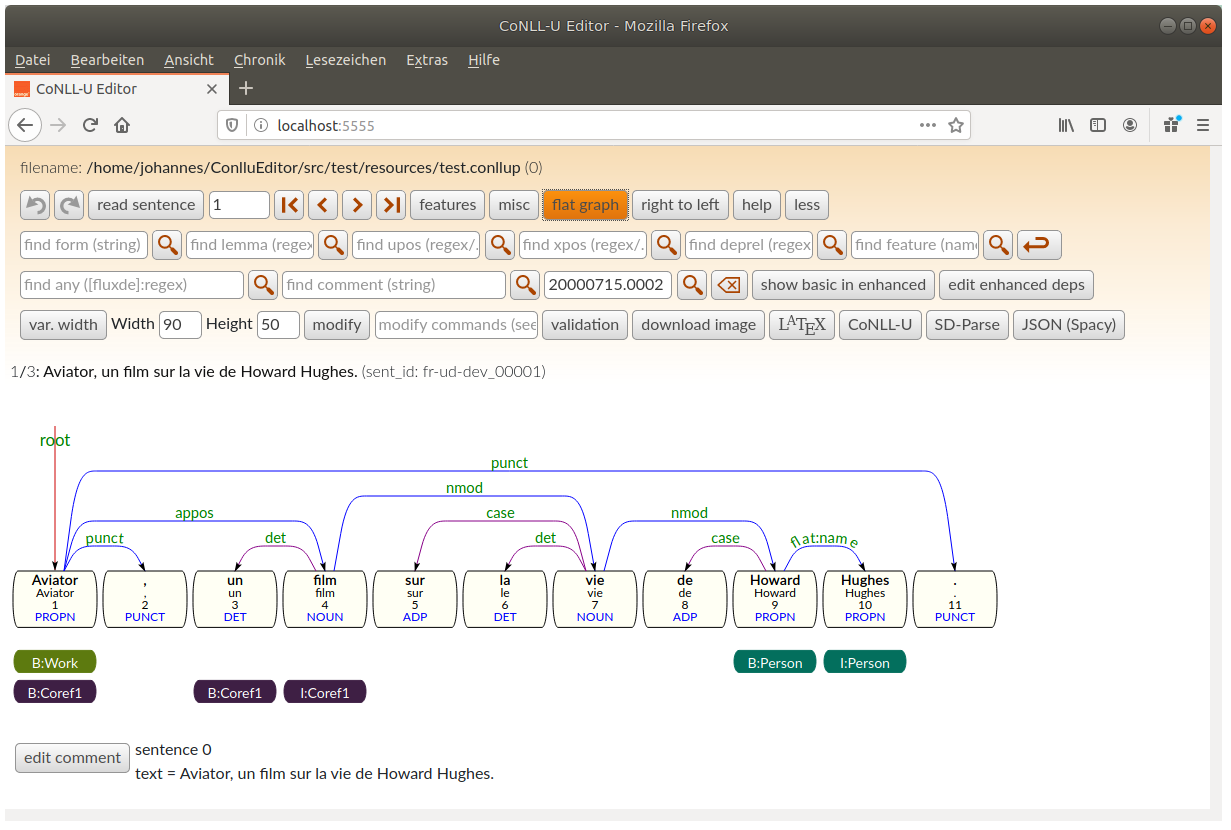Export JSON (Spacy) button

point(1069,325)
